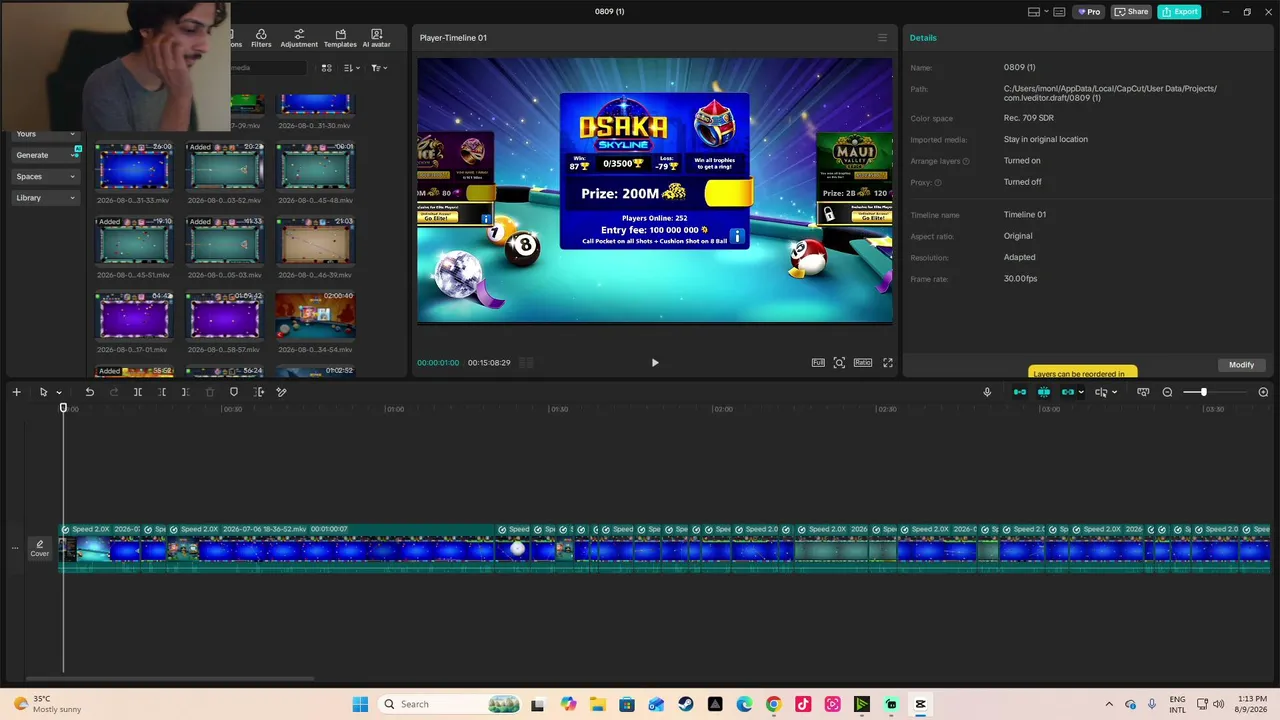Open the preview aspect ratio option
The height and width of the screenshot is (720, 1280).
tap(862, 363)
